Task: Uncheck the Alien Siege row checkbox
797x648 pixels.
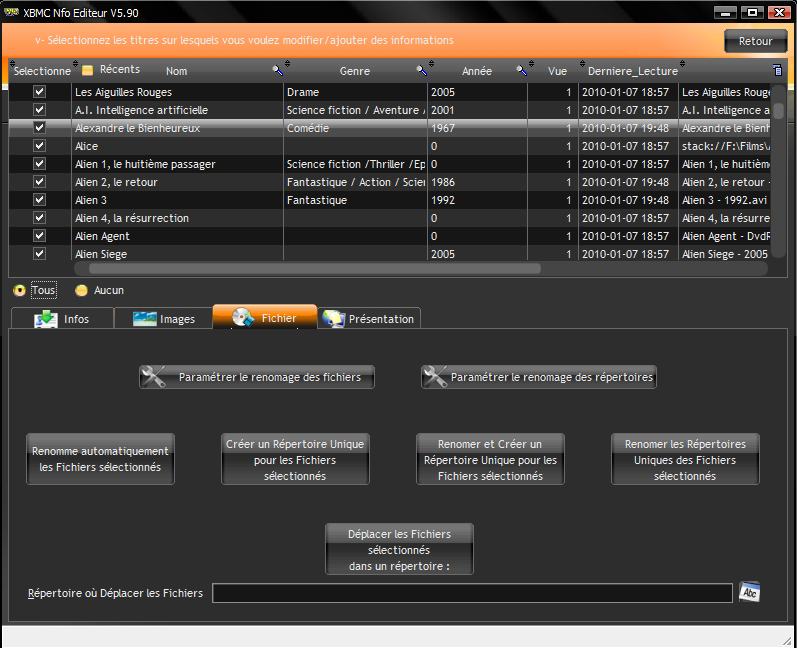Action: [39, 254]
